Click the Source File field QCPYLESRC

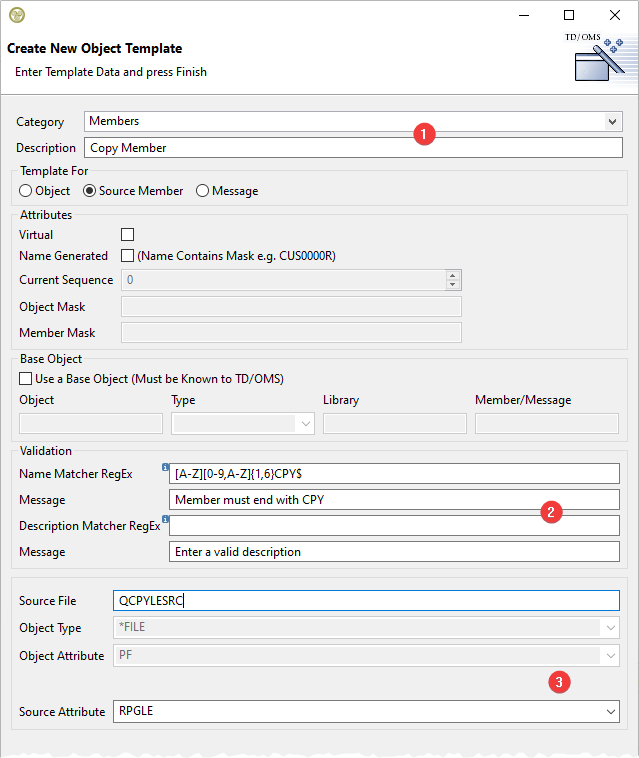(x=365, y=601)
